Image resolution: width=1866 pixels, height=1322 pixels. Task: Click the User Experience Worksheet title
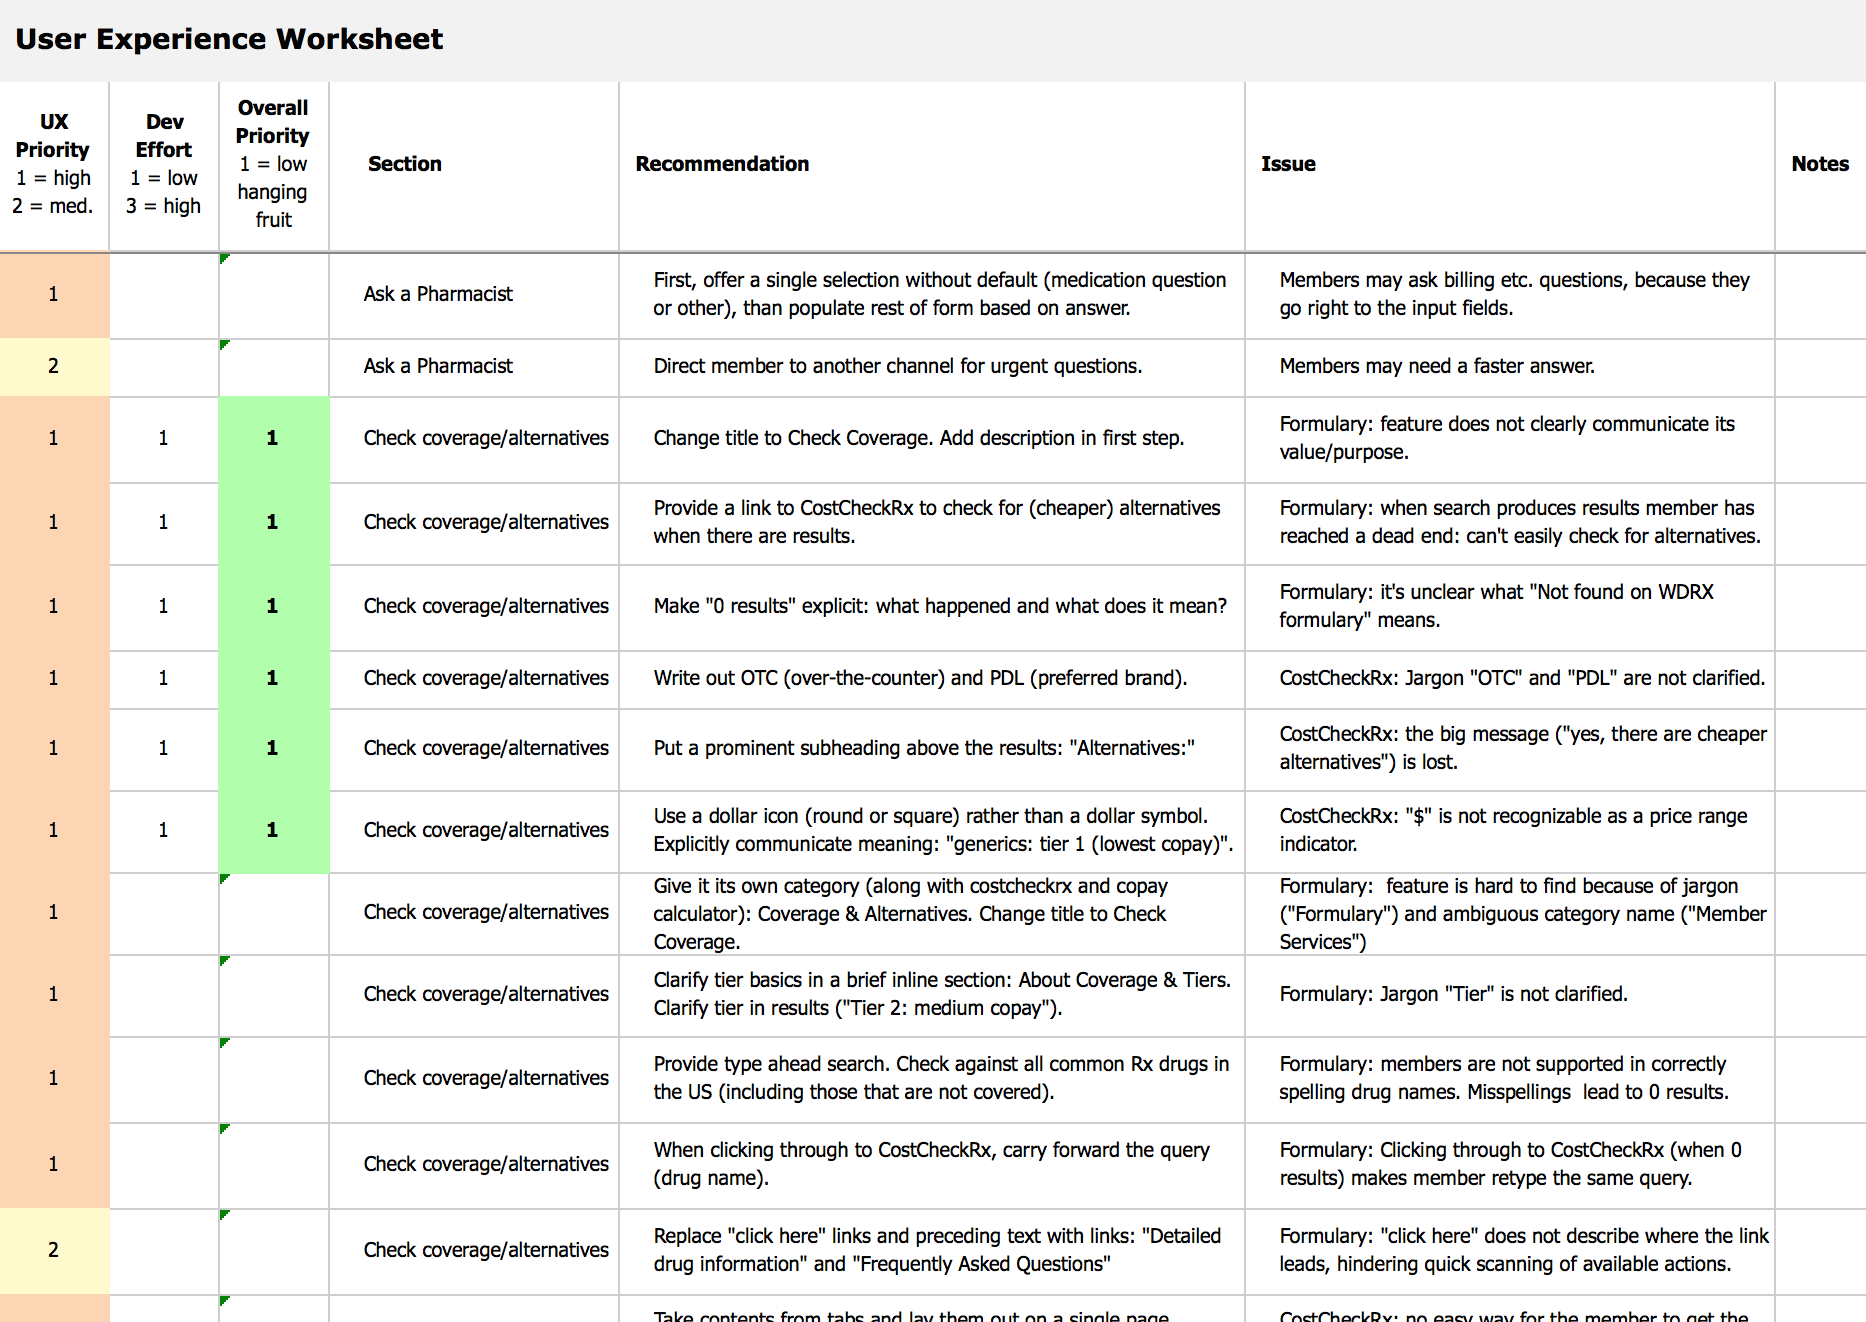coord(229,39)
